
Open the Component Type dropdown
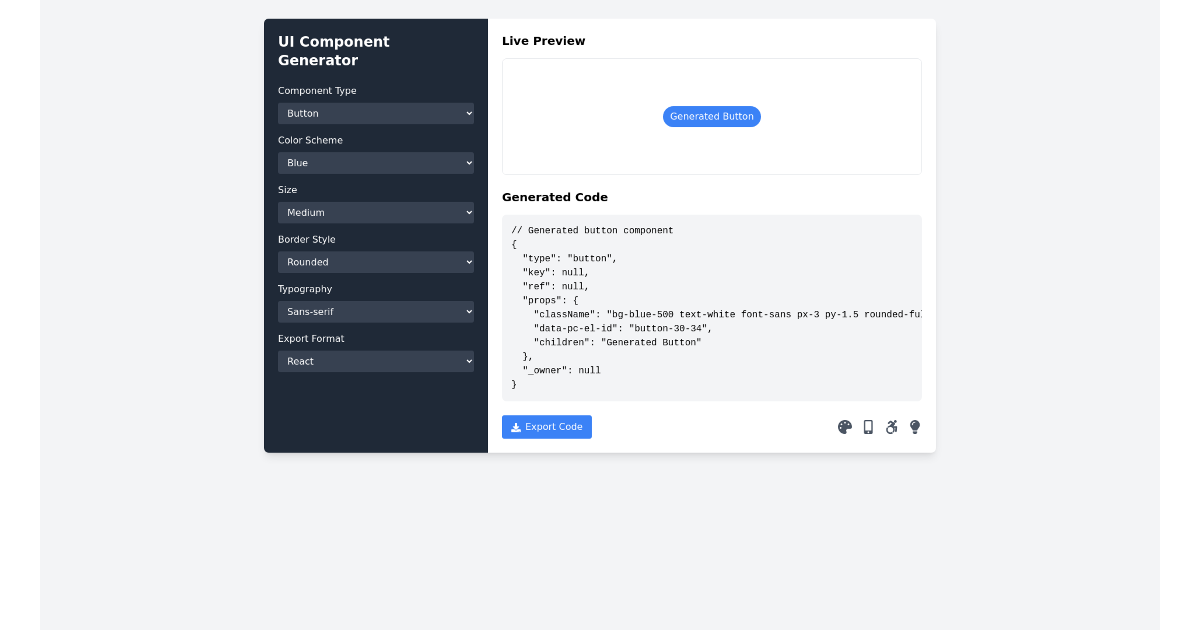pyautogui.click(x=375, y=113)
